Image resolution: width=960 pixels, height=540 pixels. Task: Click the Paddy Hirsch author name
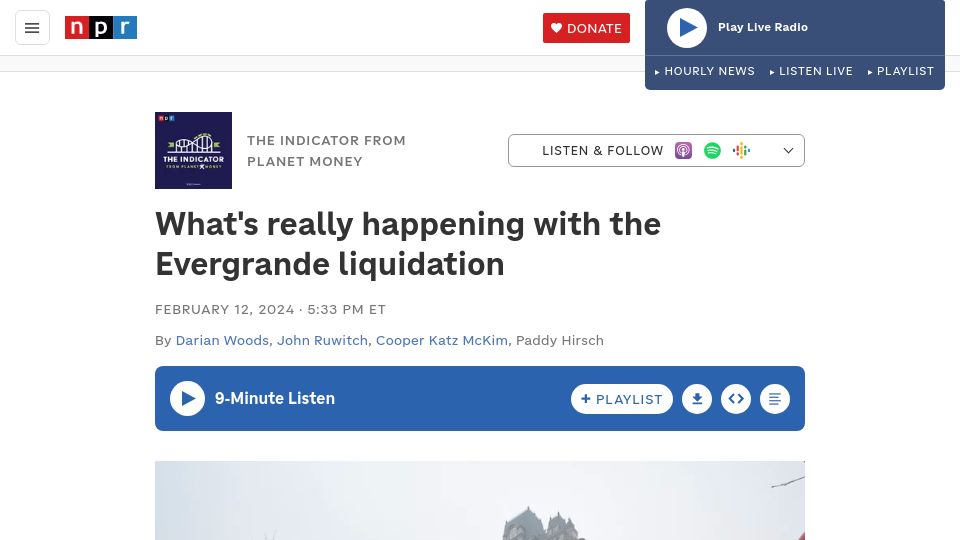pos(560,340)
